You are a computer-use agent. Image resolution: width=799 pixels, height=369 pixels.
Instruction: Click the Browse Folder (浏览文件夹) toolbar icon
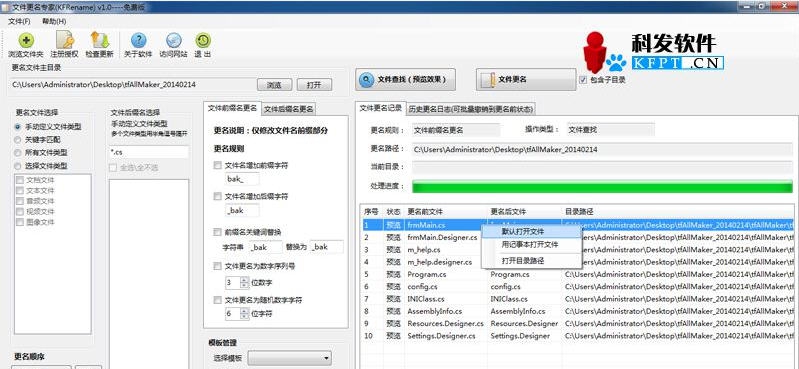[x=25, y=40]
